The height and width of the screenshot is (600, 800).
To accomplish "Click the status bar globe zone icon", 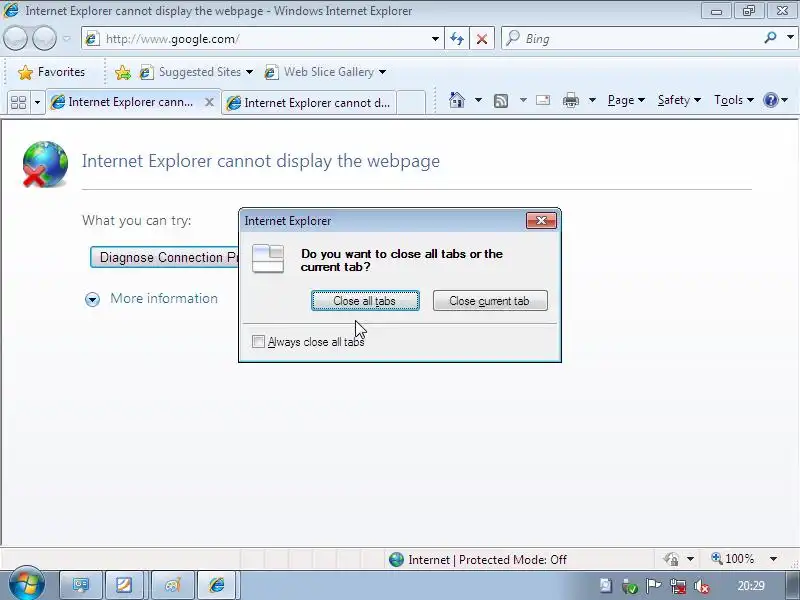I will [x=396, y=560].
